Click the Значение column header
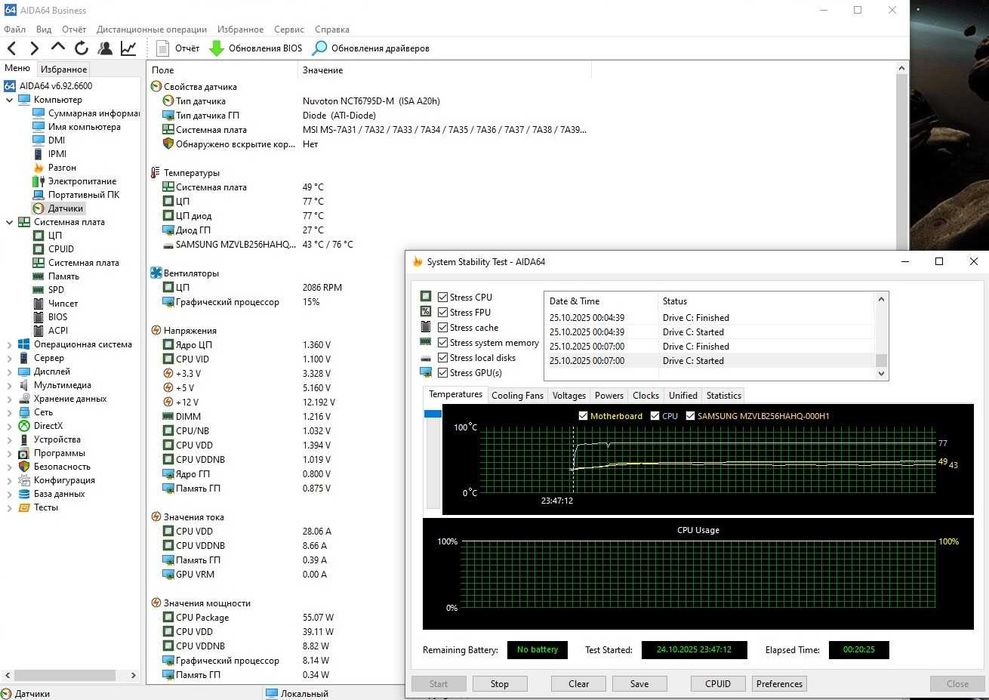This screenshot has height=700, width=989. point(444,70)
